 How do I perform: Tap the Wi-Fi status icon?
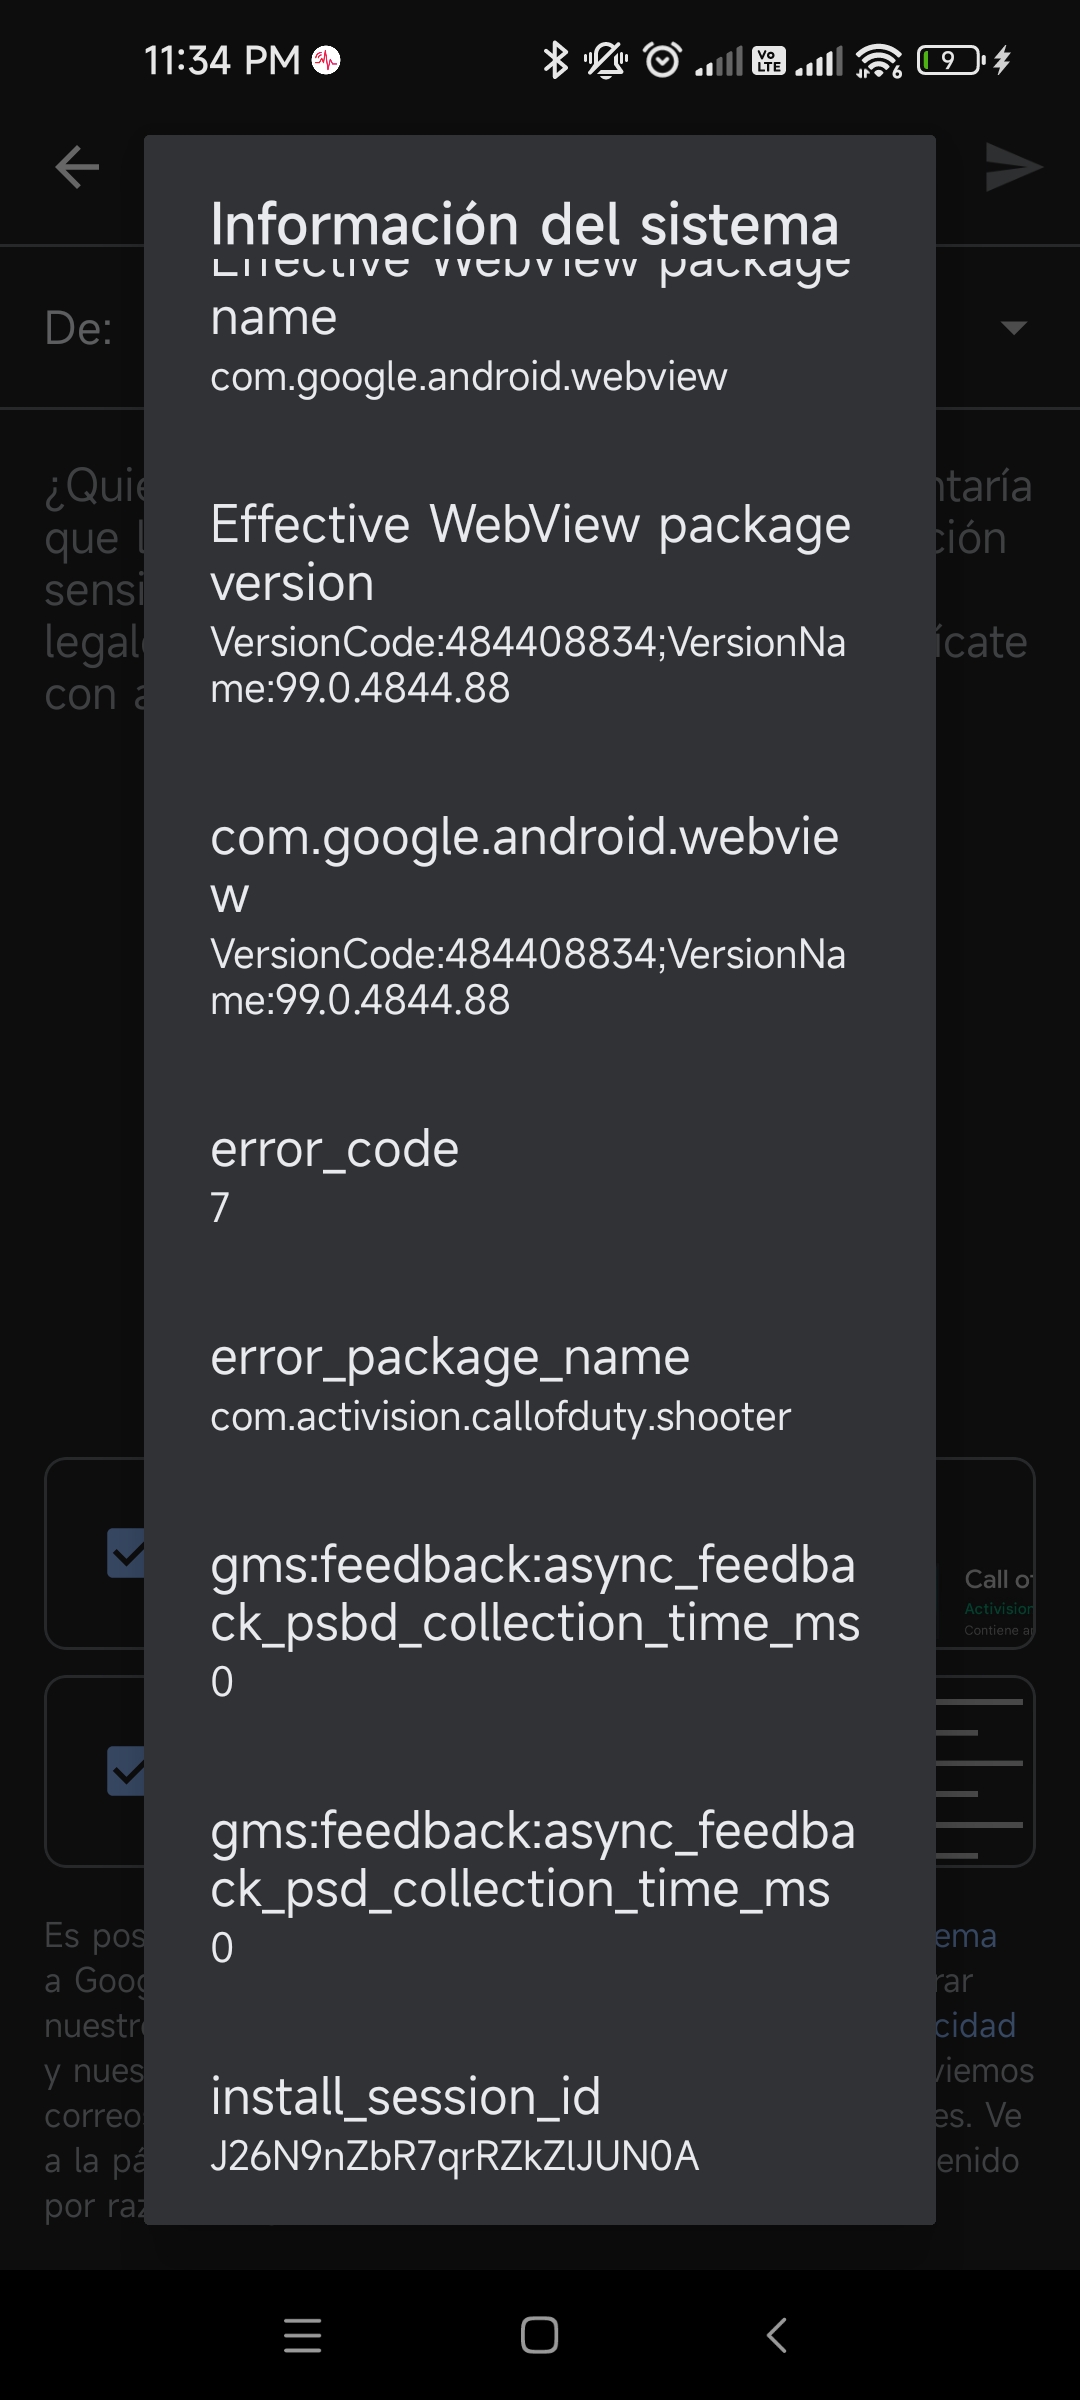coord(880,61)
